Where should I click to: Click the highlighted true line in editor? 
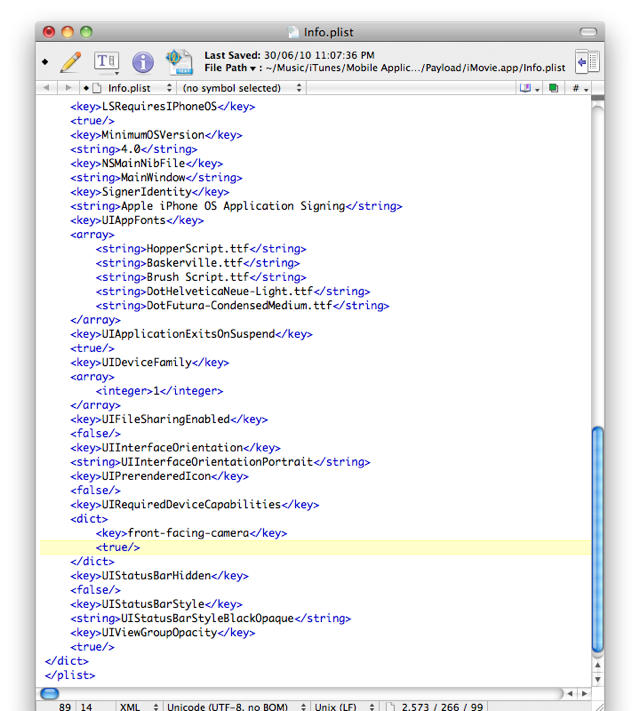click(119, 548)
